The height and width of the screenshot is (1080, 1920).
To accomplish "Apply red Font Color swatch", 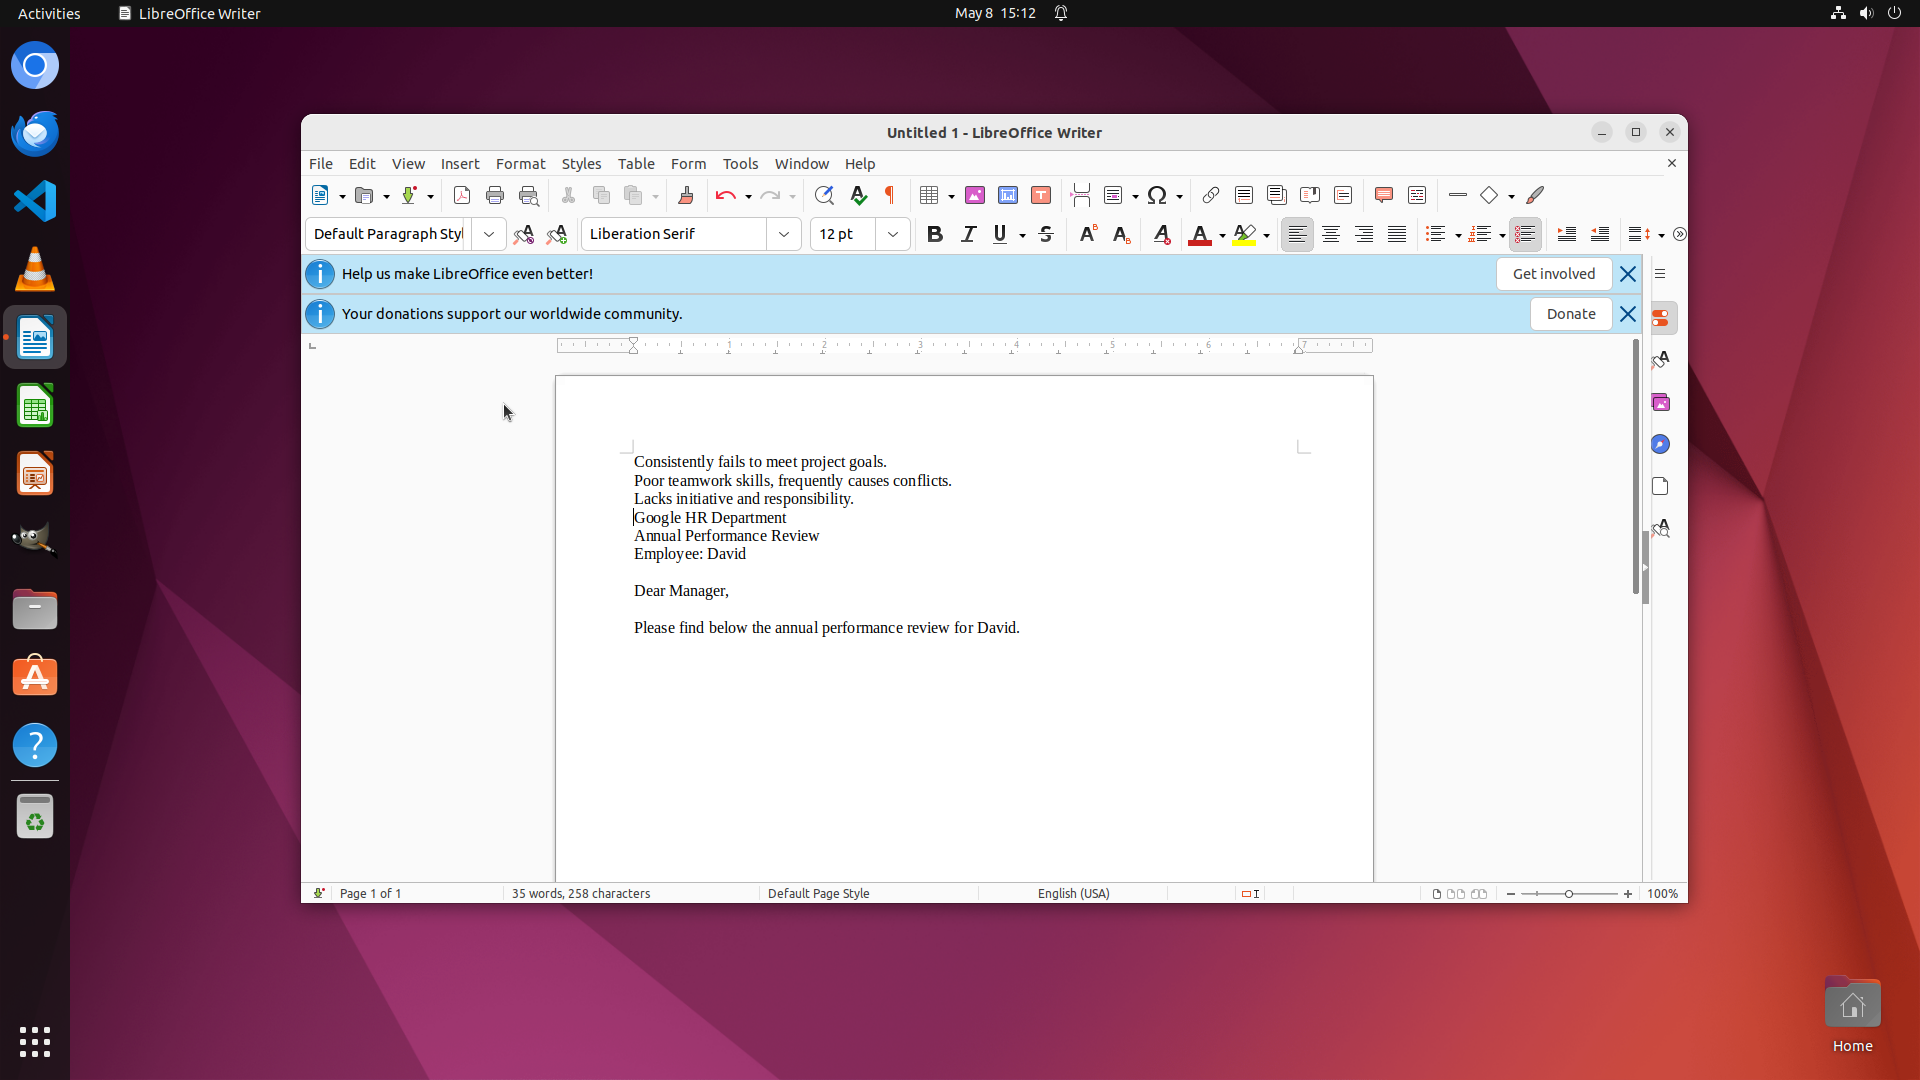I will click(x=1200, y=234).
